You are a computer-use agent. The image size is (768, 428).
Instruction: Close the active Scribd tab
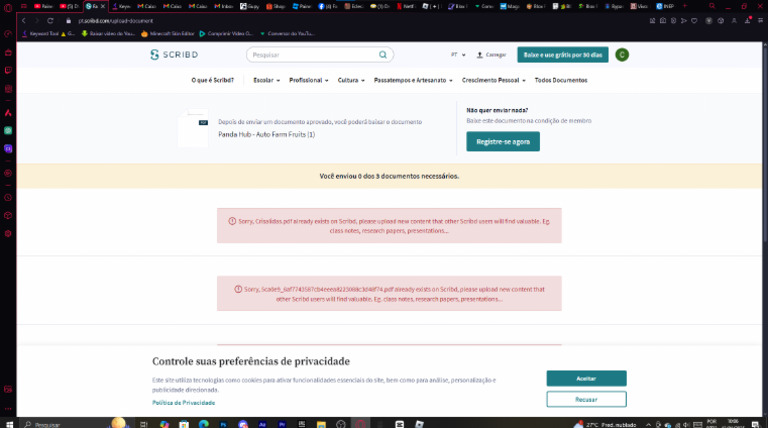(103, 6)
